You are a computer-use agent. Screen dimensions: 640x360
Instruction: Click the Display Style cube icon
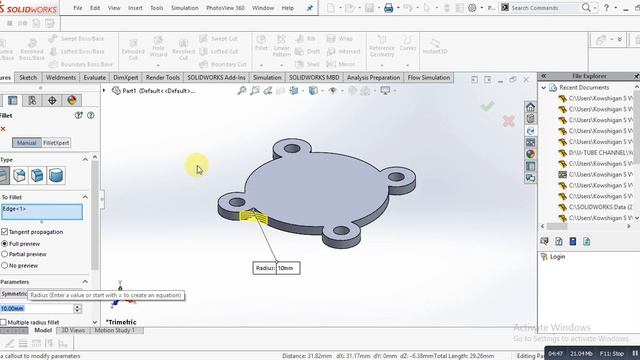(313, 91)
